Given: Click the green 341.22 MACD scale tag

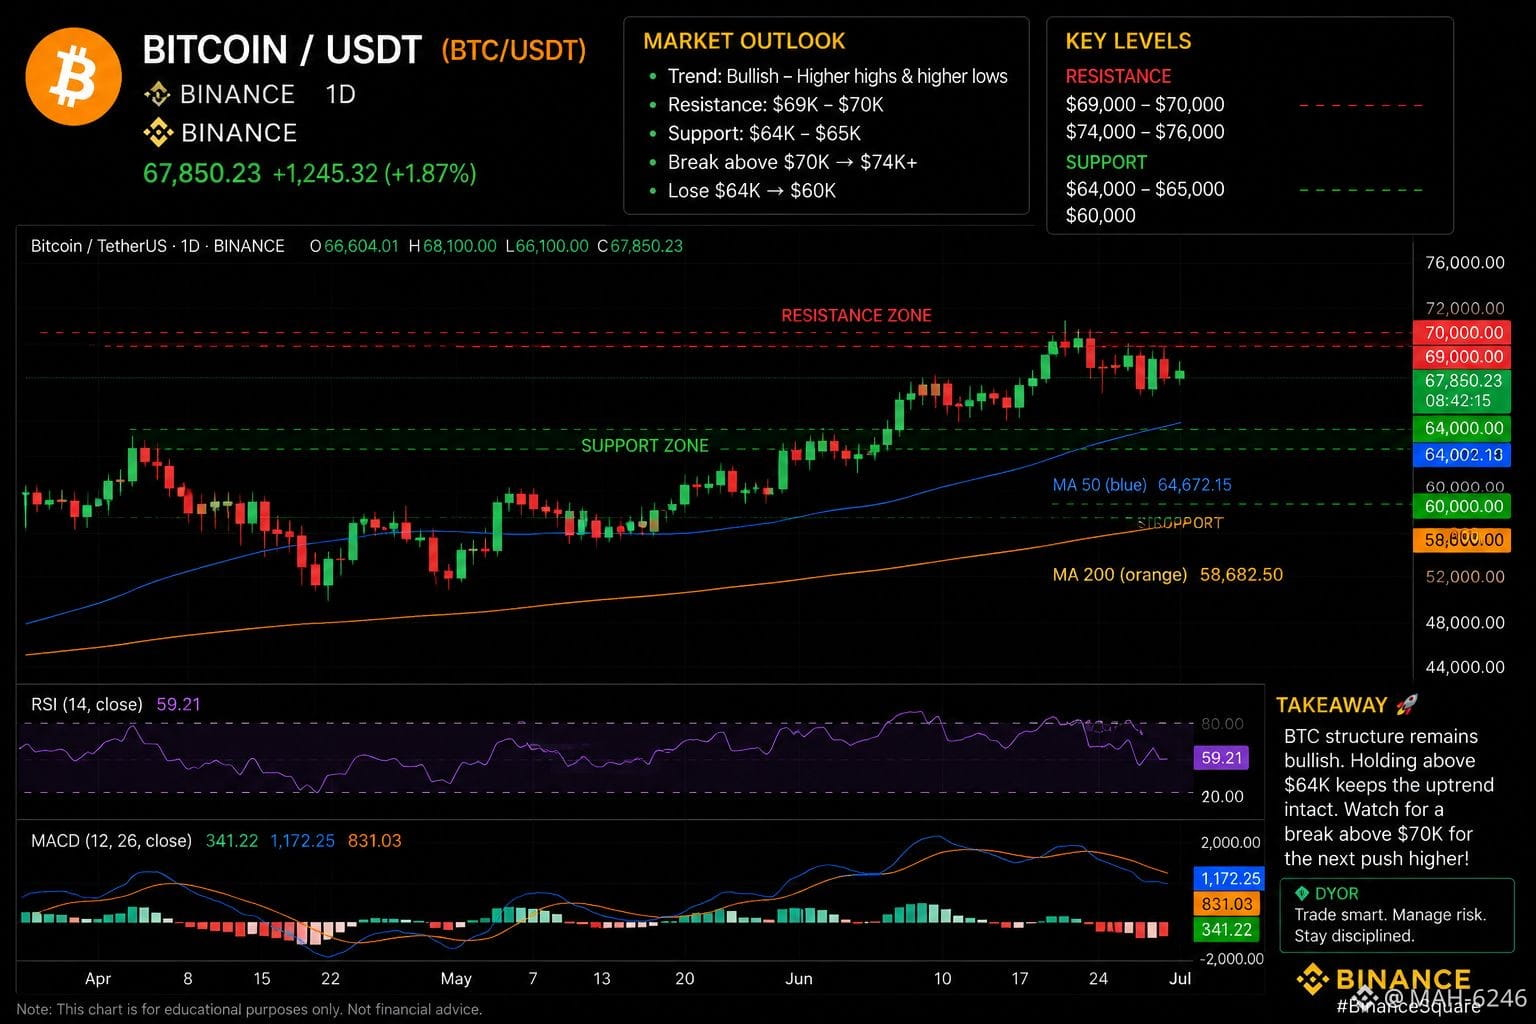Looking at the screenshot, I should (x=1225, y=930).
